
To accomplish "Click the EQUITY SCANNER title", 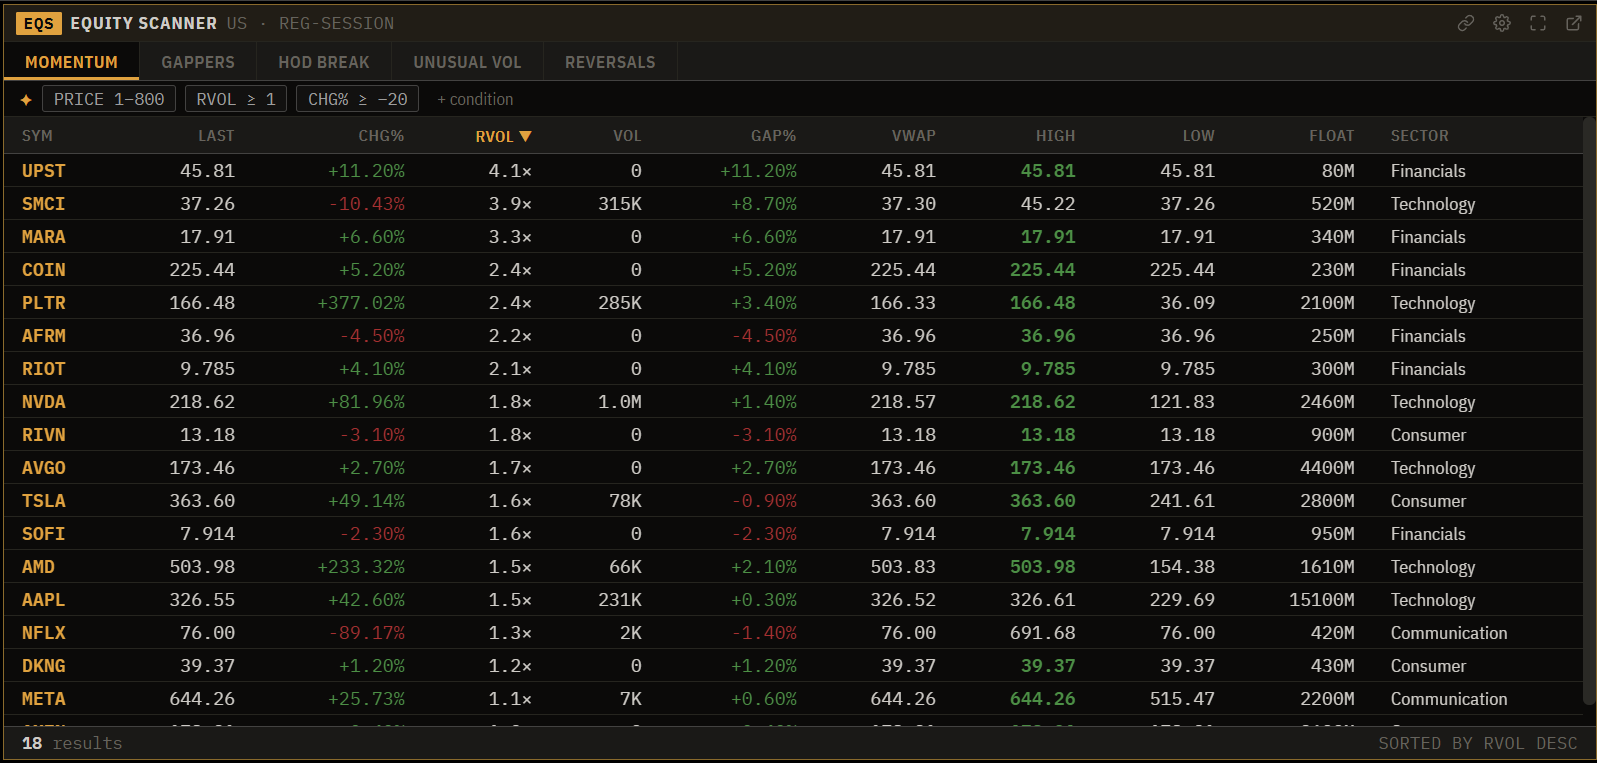I will pos(143,23).
